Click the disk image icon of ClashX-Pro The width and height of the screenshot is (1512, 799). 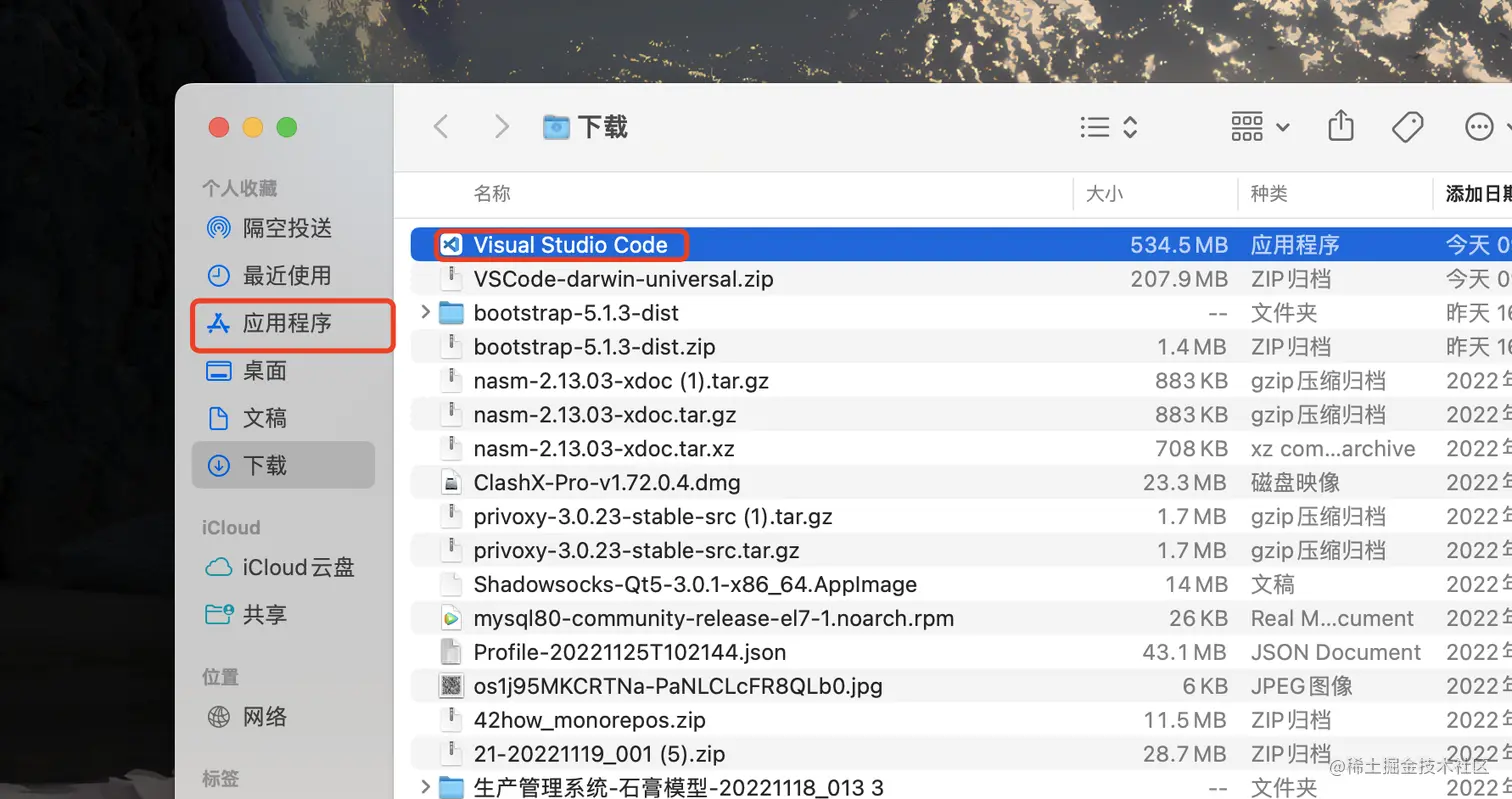452,483
